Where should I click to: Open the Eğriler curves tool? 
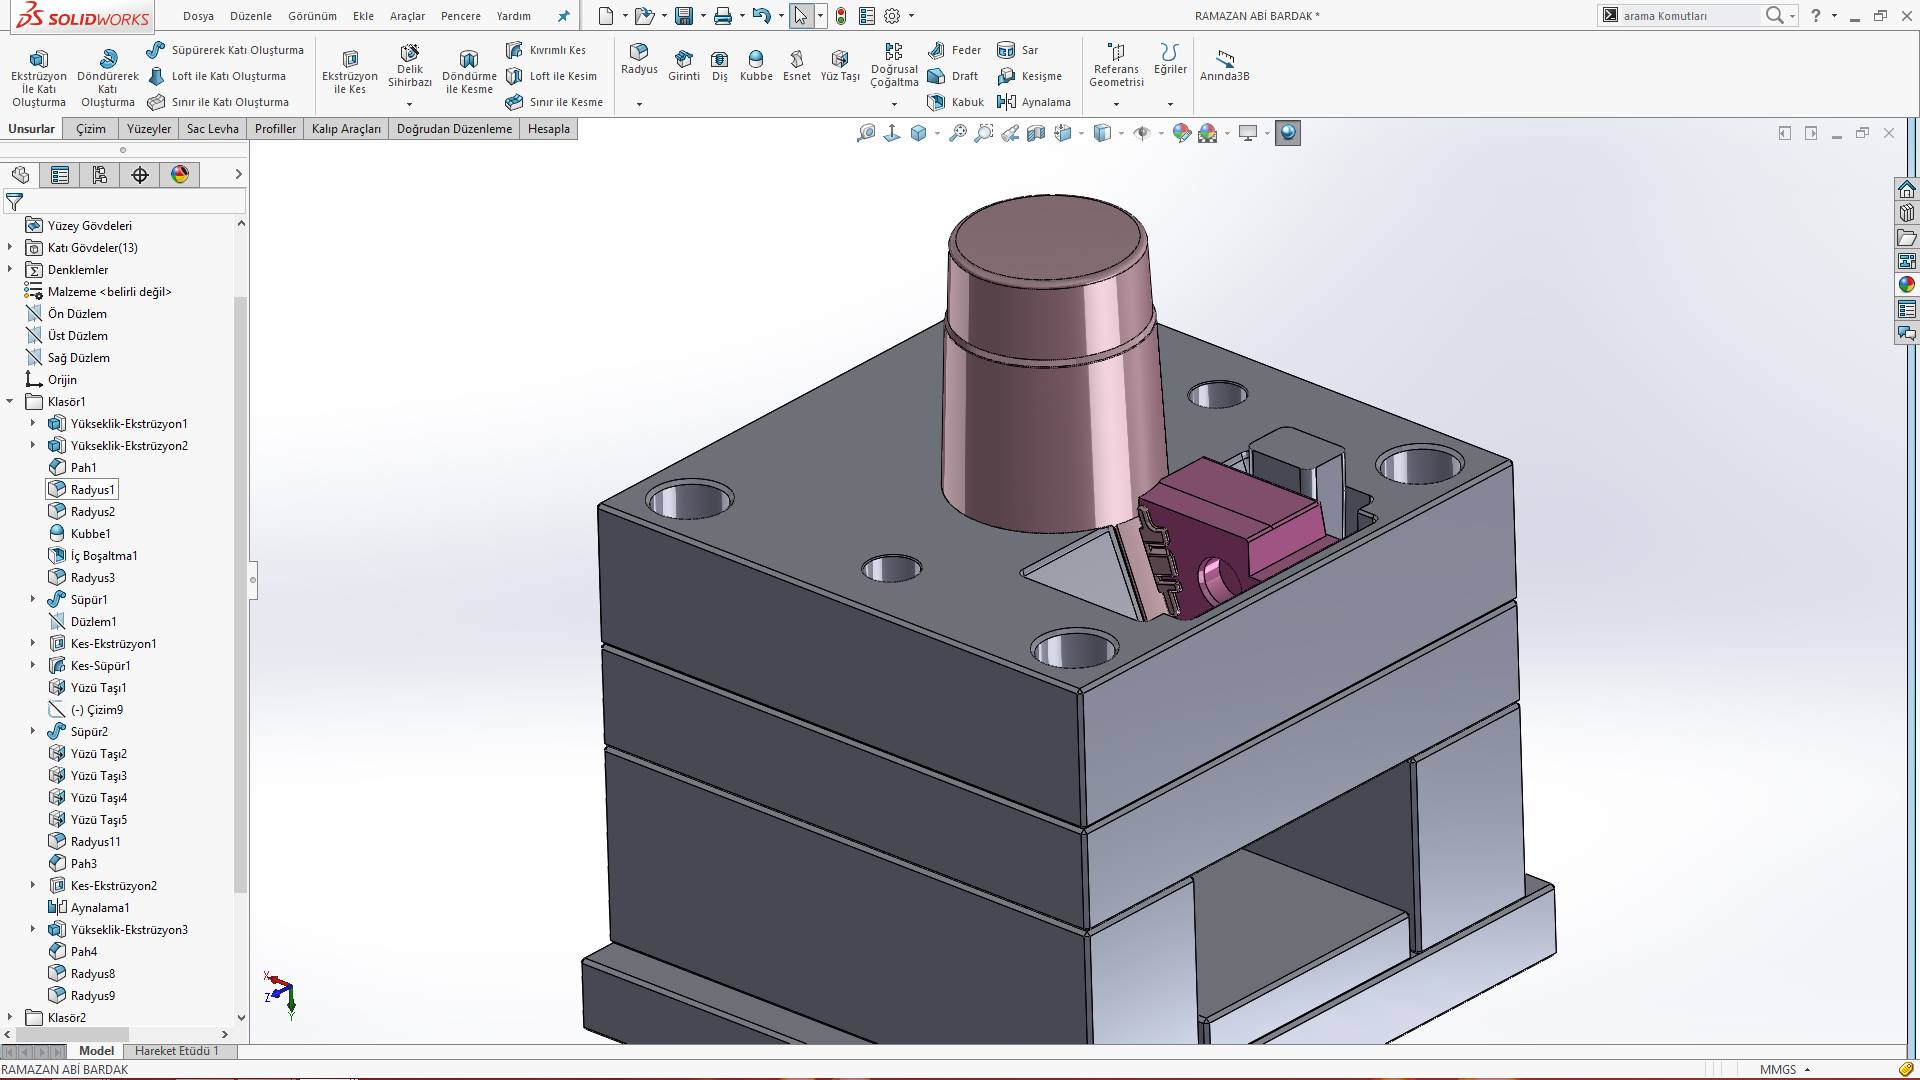1170,60
